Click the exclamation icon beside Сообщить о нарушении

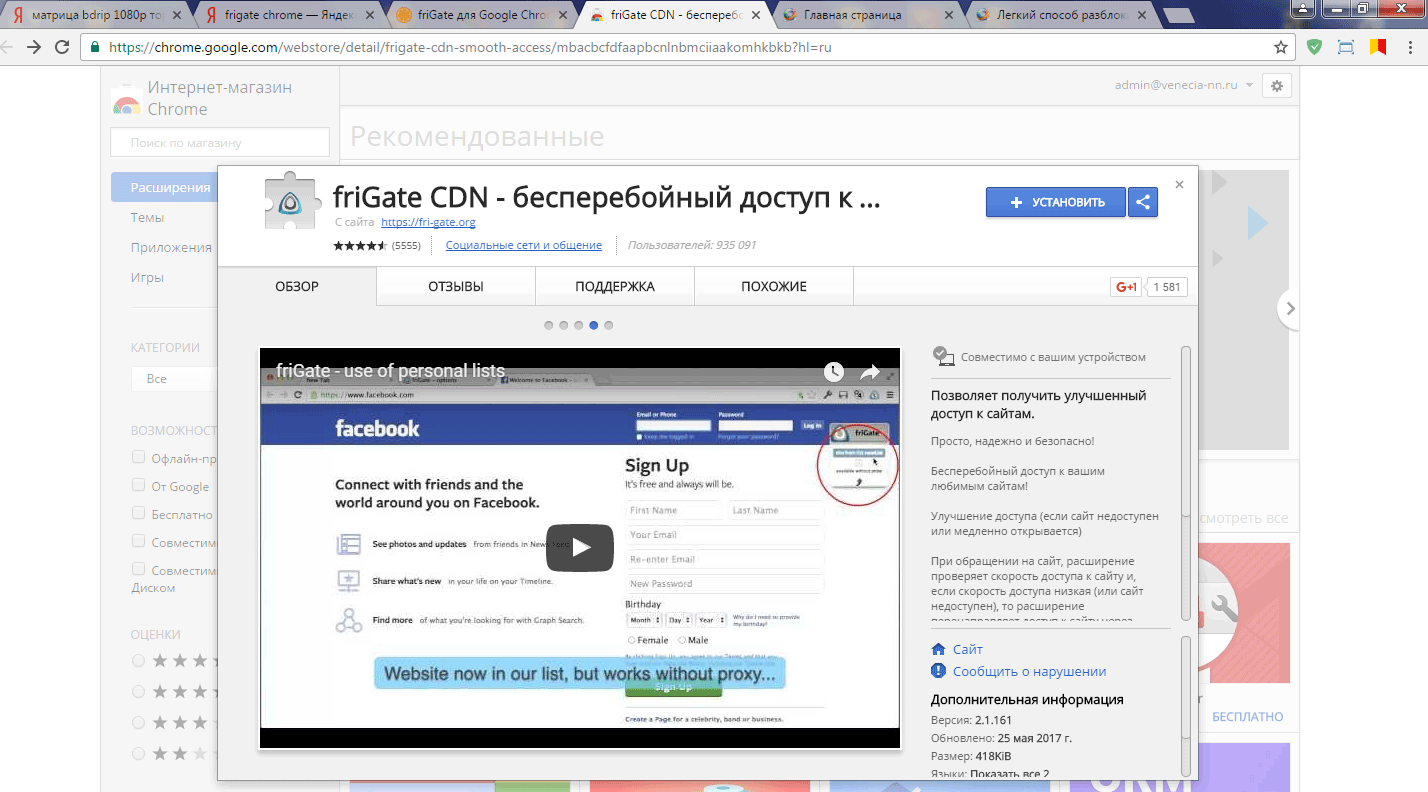tap(938, 671)
